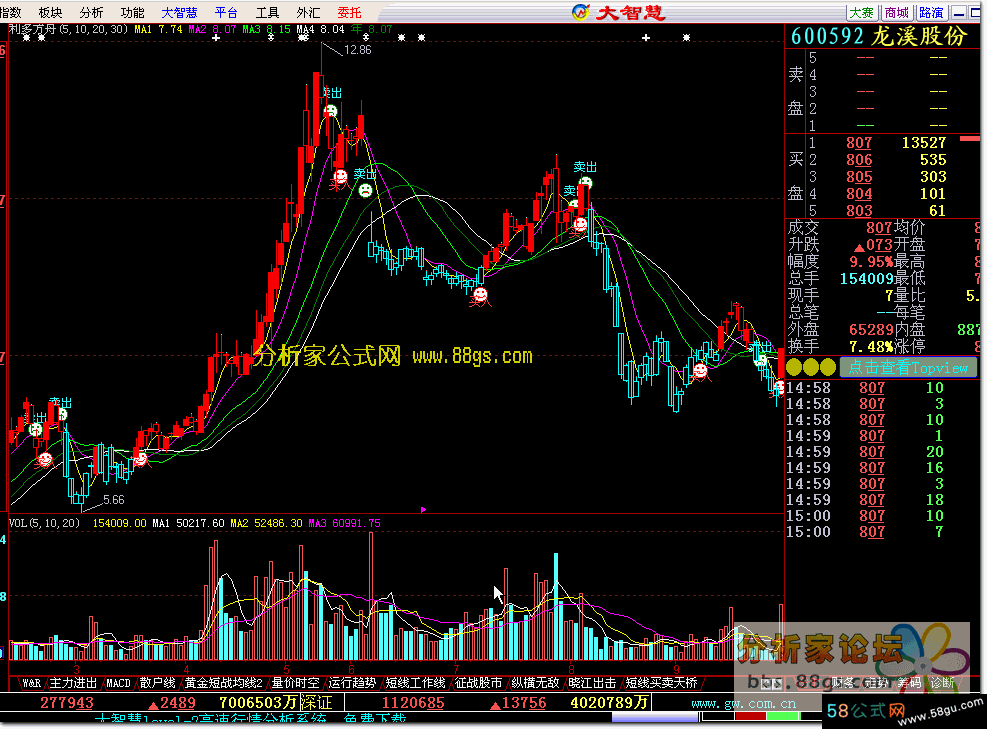987x729 pixels.
Task: Click the index value 277943 in the status bar
Action: point(67,703)
